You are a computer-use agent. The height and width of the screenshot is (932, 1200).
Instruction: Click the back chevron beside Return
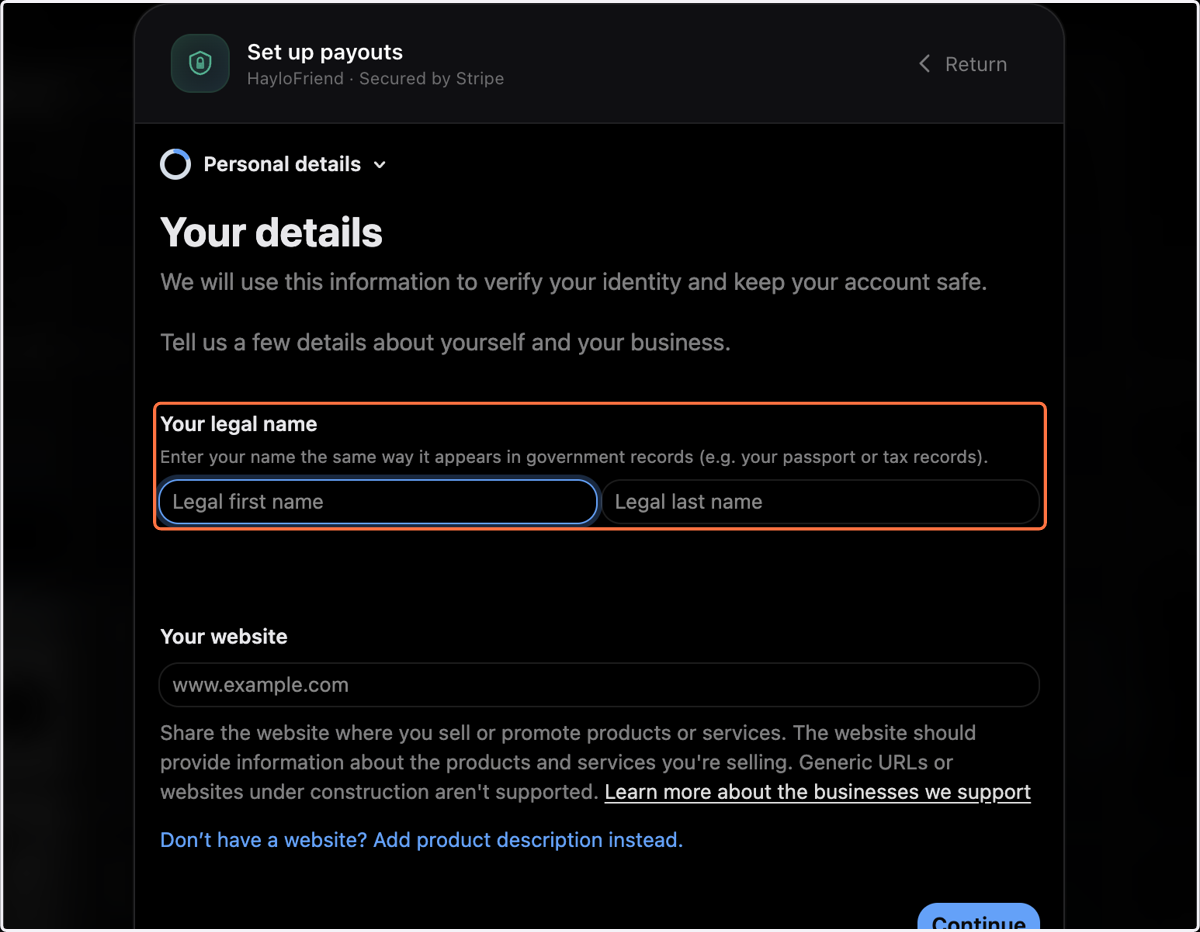[924, 64]
